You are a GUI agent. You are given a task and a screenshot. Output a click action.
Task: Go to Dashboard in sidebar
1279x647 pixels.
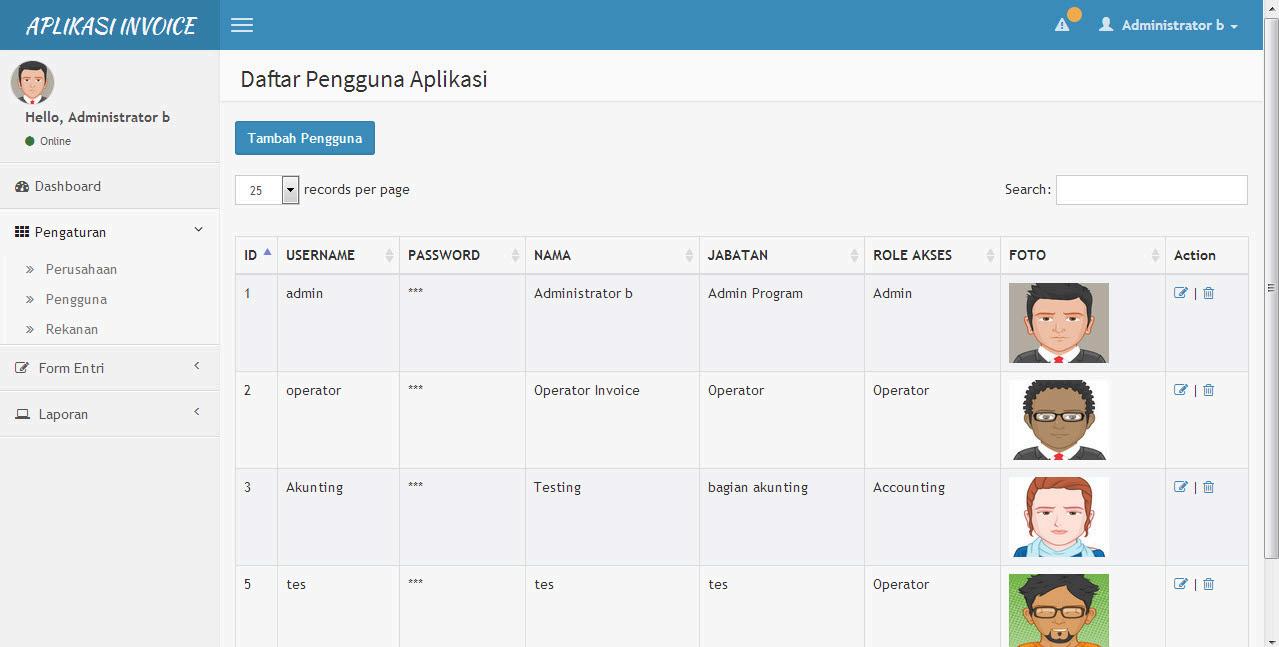pyautogui.click(x=67, y=186)
